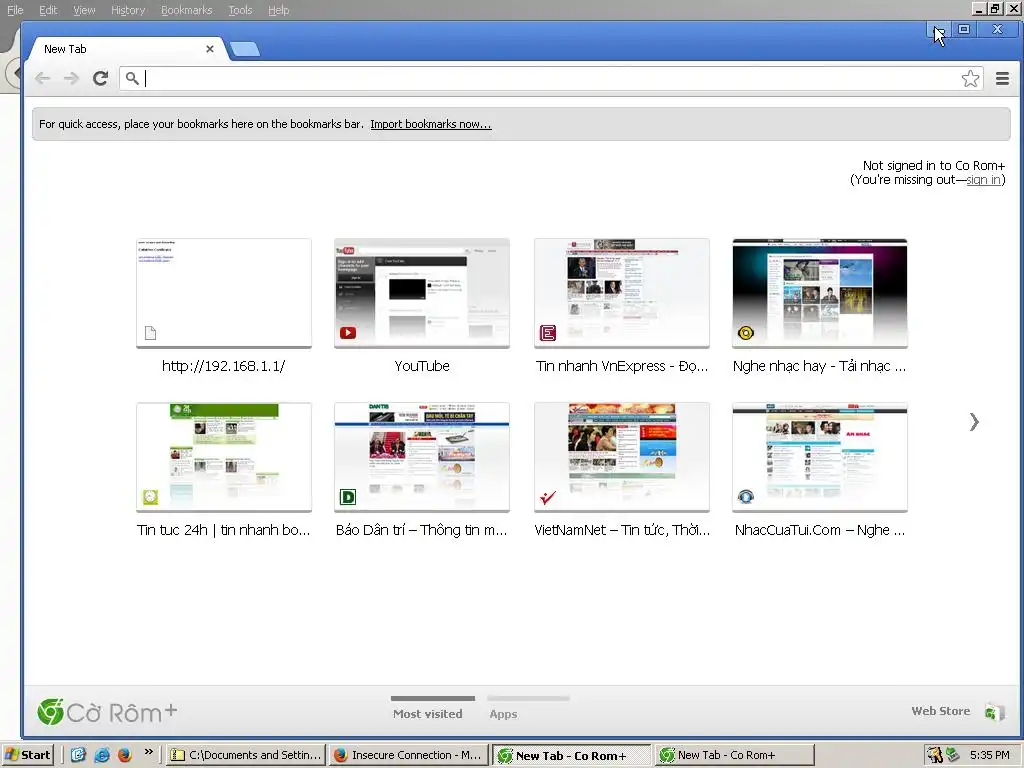Launch Internet Explorer from quick launch
This screenshot has height=768, width=1024.
pos(101,755)
